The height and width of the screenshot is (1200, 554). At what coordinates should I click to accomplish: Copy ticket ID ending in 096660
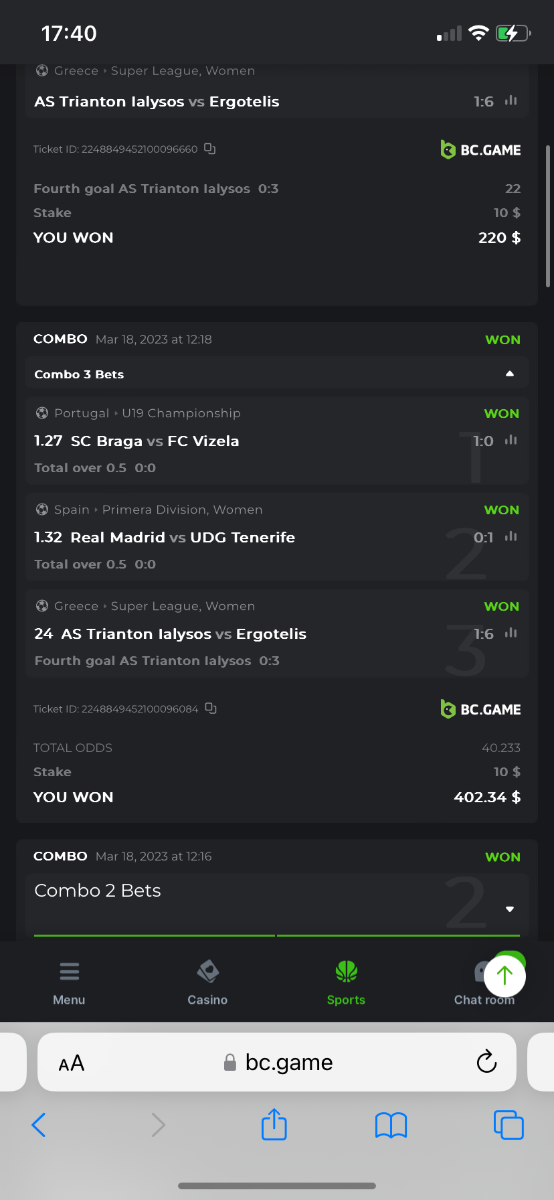(210, 149)
